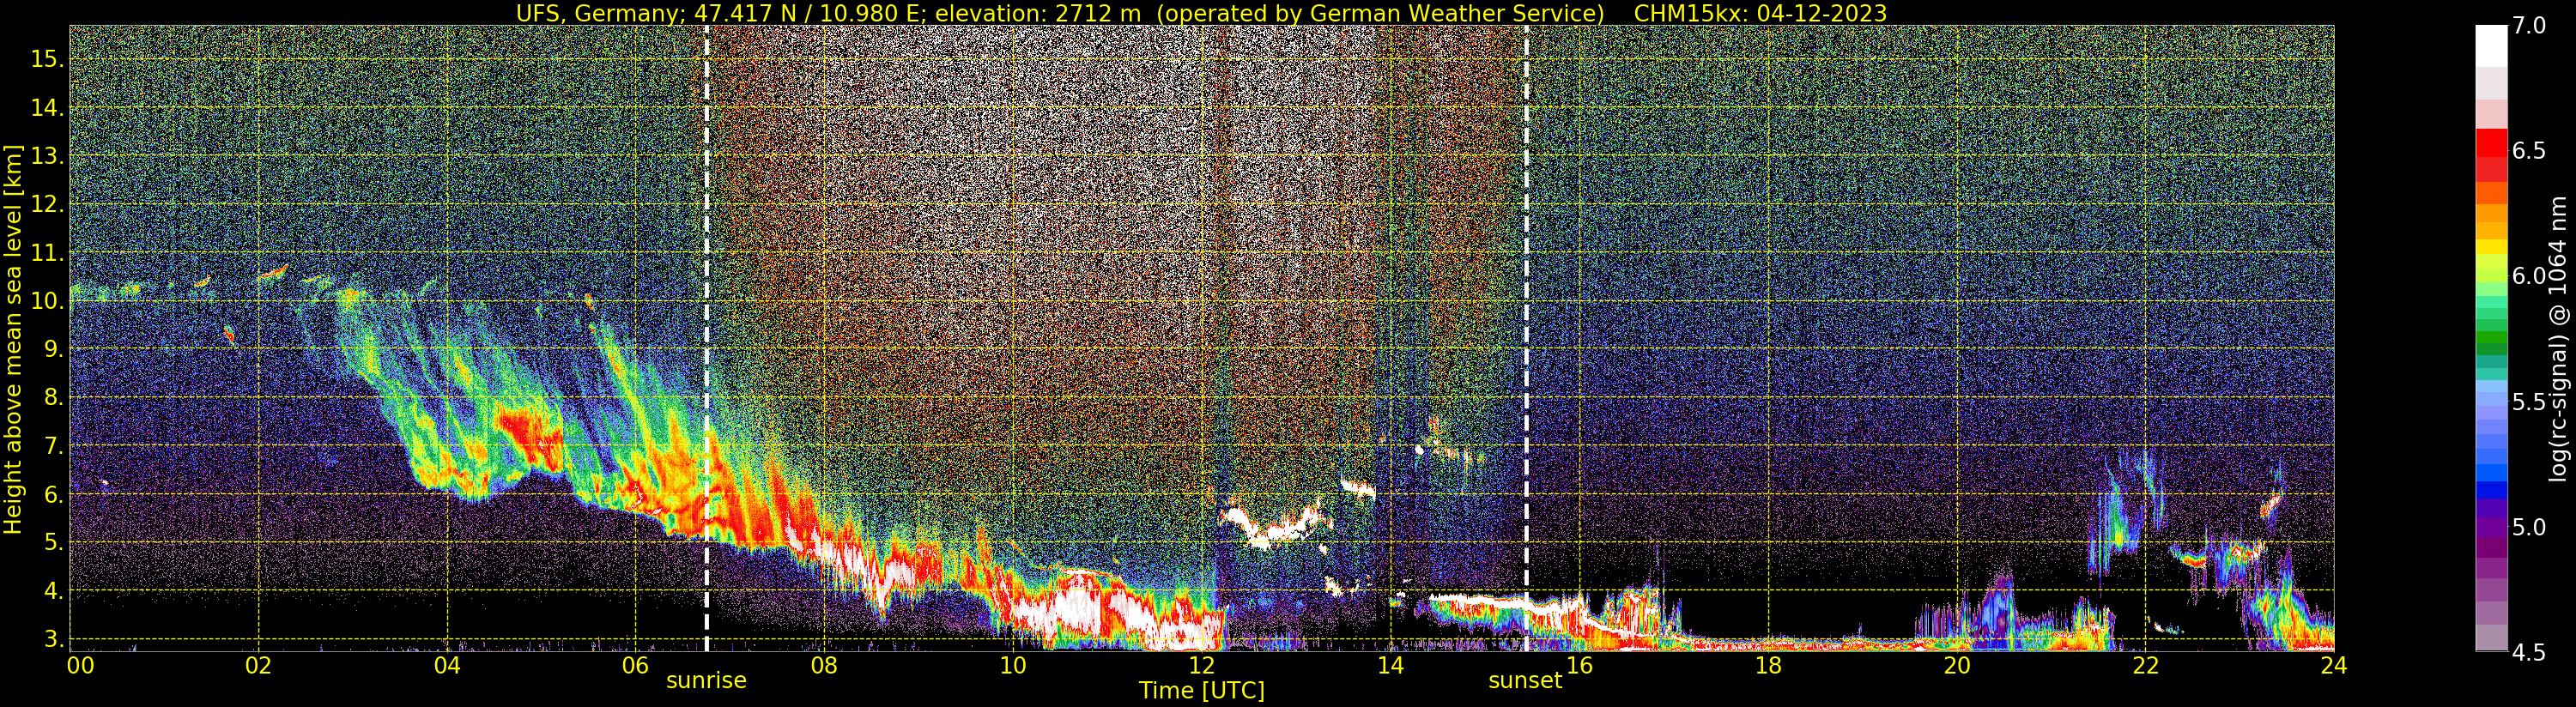
Task: Click the time axis tick '22'
Action: click(2145, 666)
